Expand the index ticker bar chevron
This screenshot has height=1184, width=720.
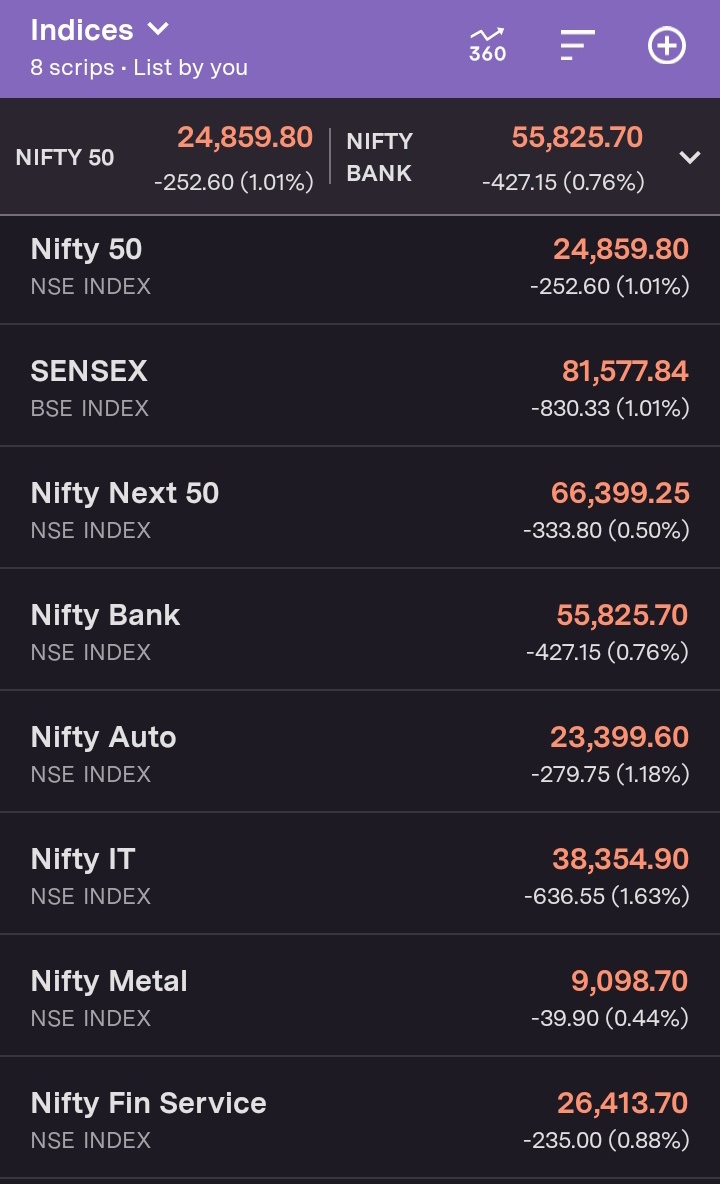point(690,157)
